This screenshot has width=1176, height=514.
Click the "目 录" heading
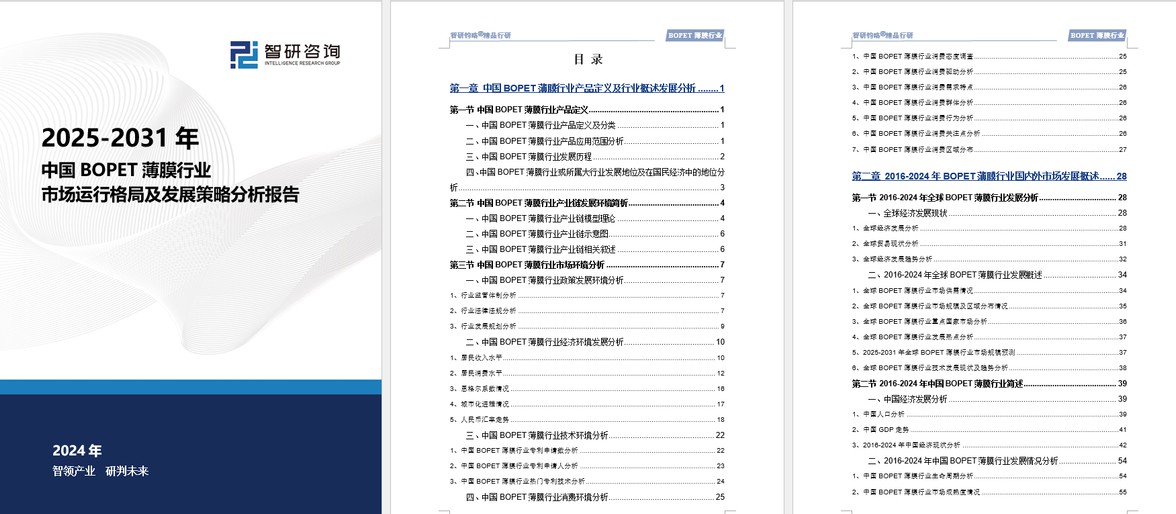click(x=587, y=59)
